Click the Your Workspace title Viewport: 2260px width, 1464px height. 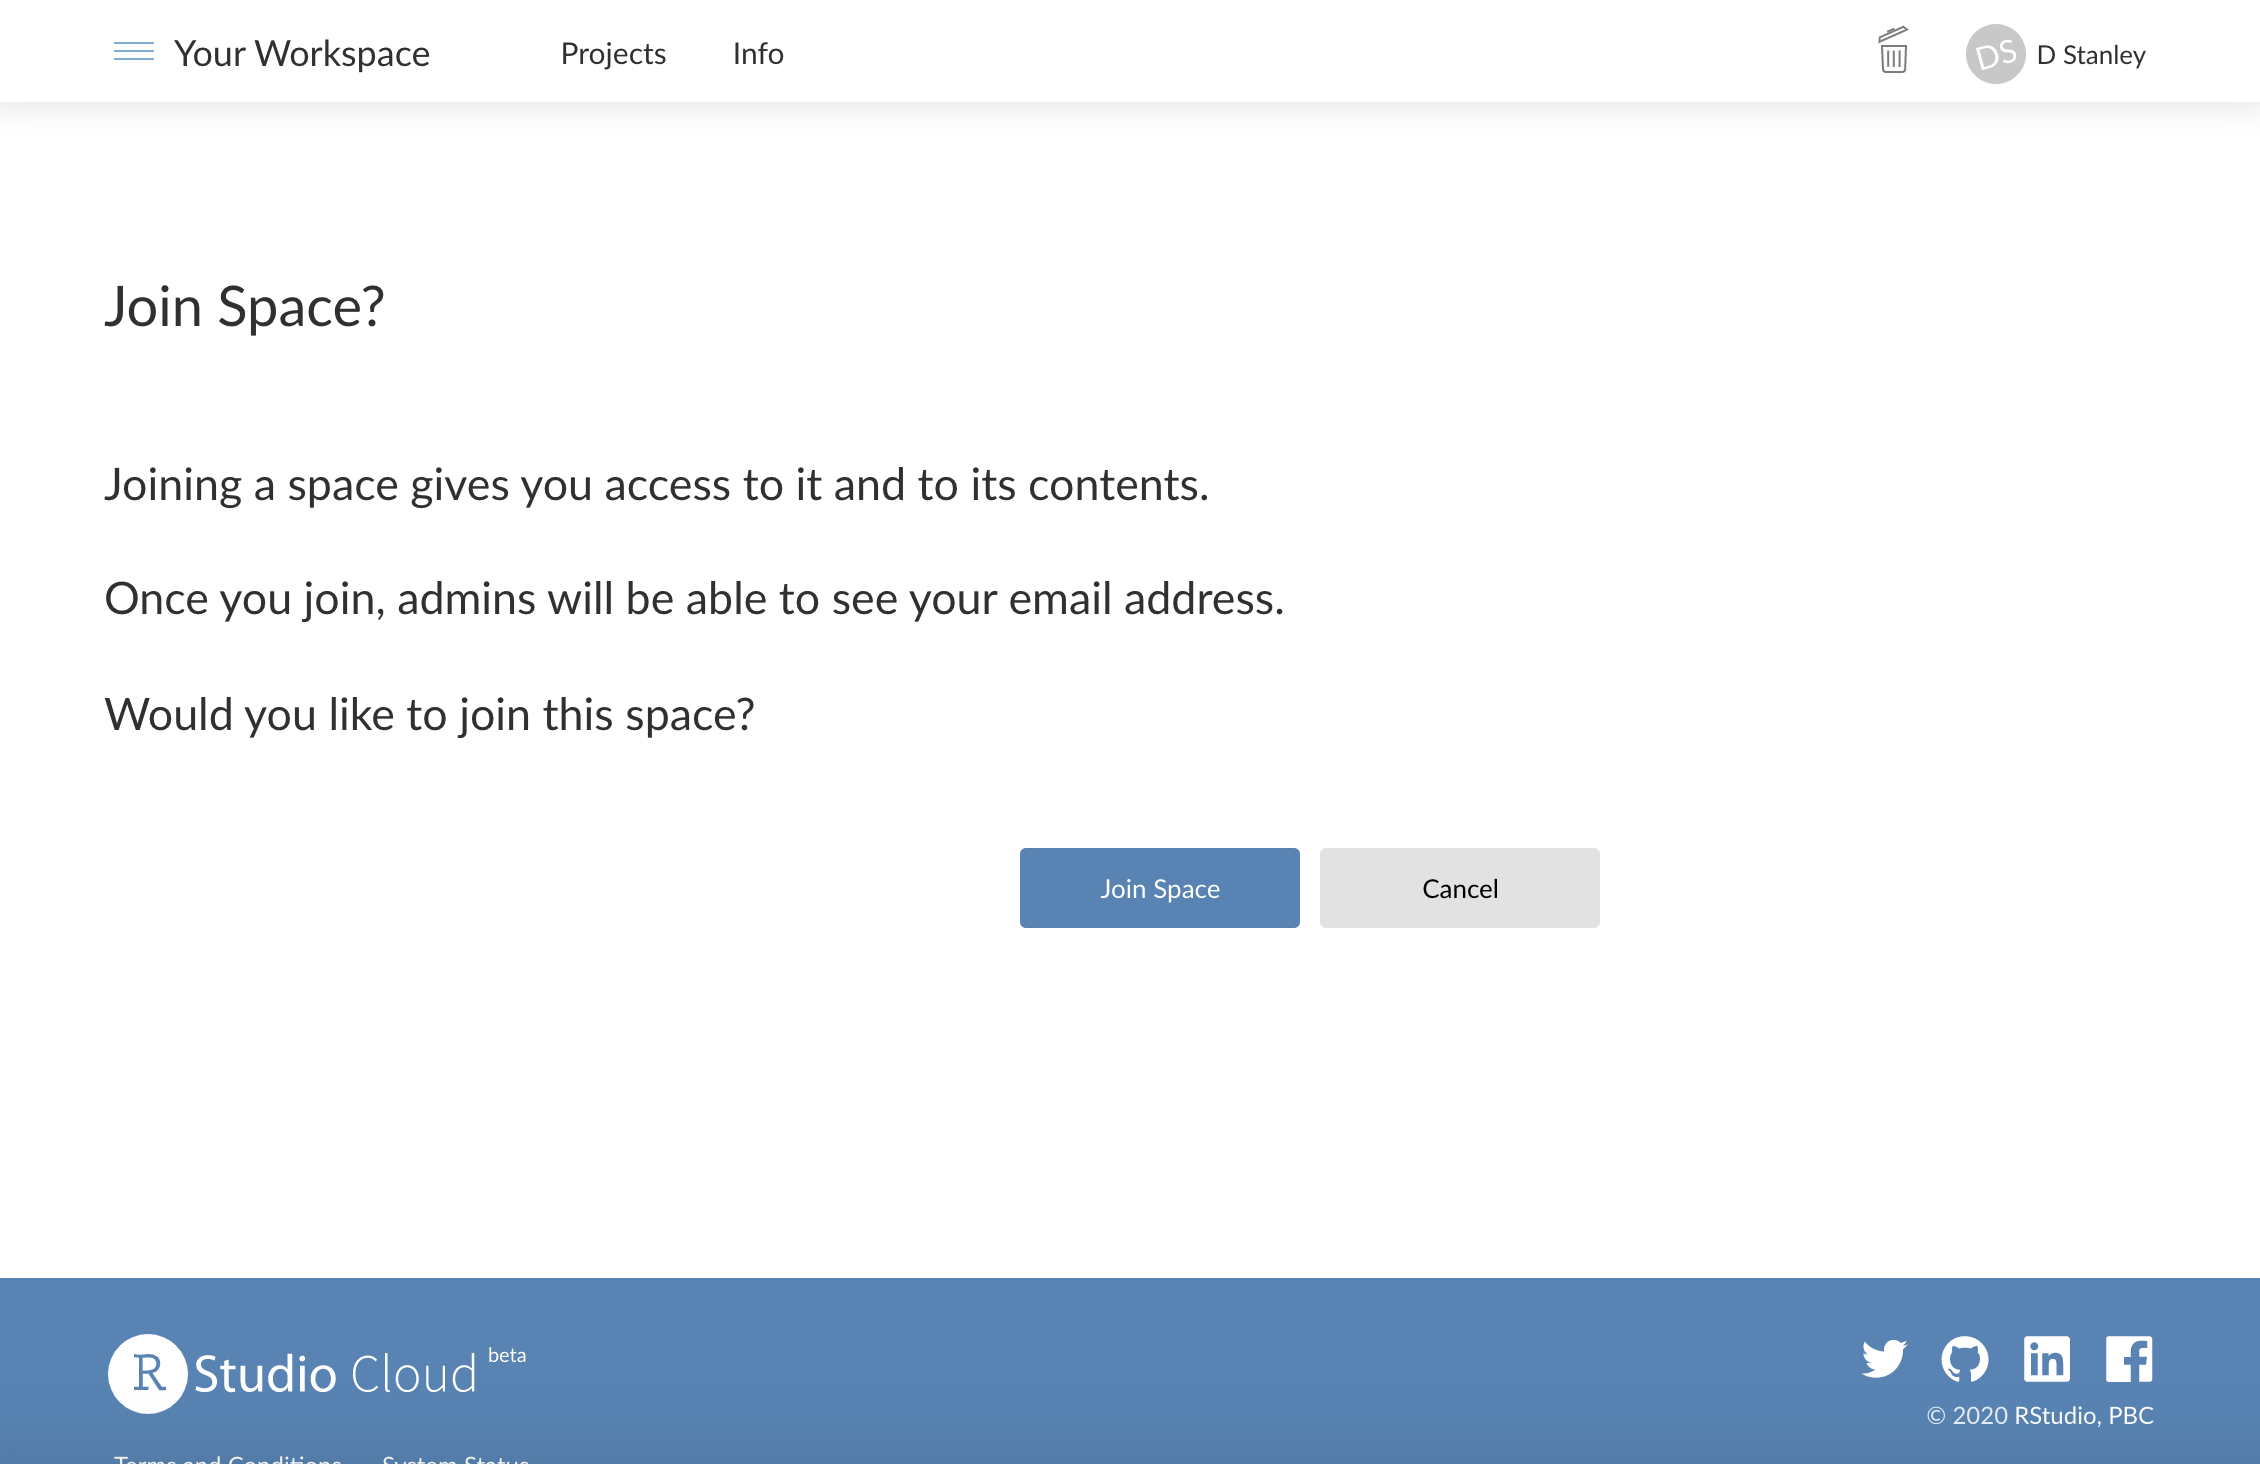(x=301, y=54)
